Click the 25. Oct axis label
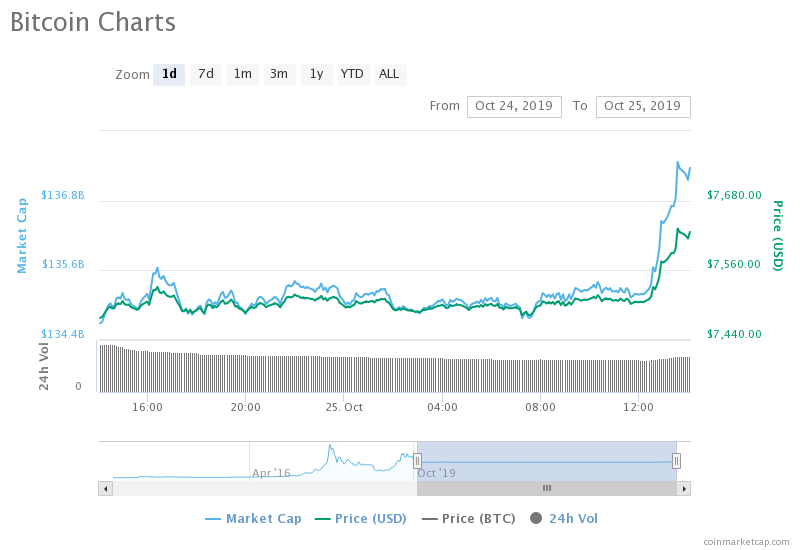Screen dimensions: 800x550 click(x=344, y=408)
